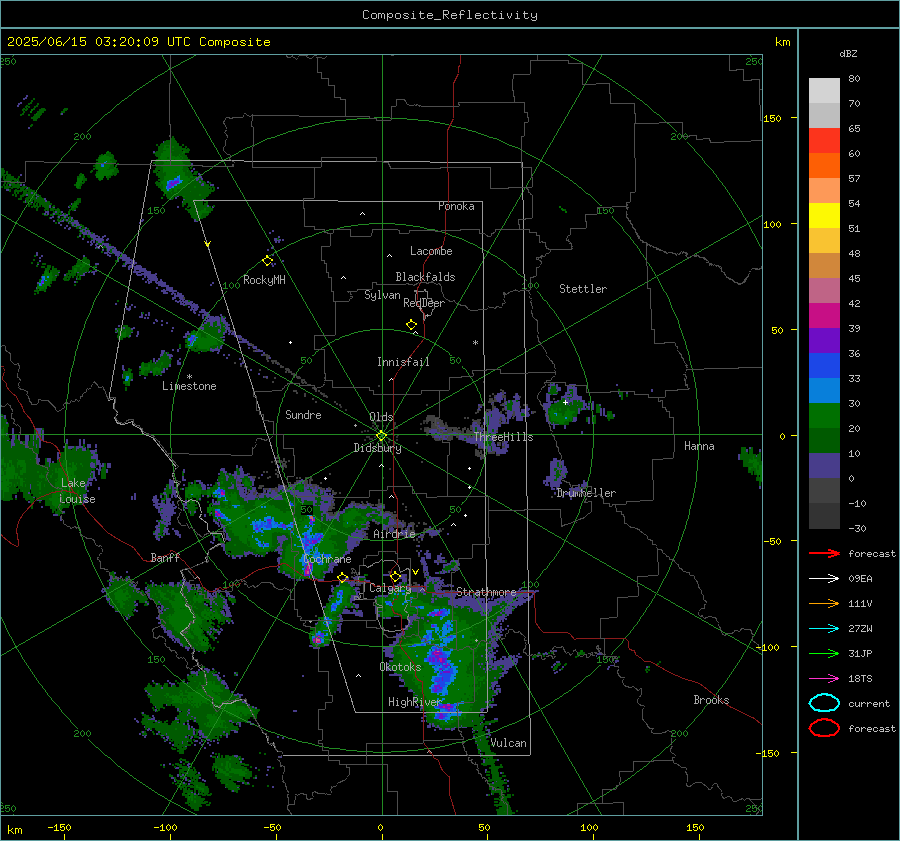Click the bright yellow swatch in dBZ scale
Viewport: 900px width, 841px height.
pos(824,216)
